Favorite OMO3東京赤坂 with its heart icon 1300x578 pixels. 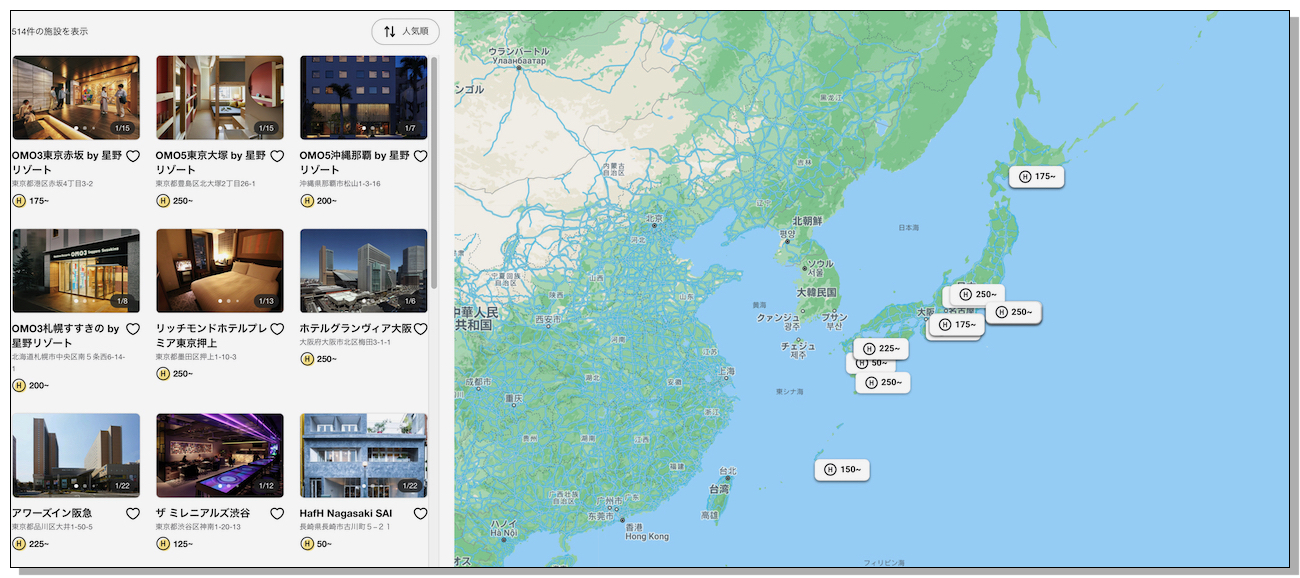(133, 156)
